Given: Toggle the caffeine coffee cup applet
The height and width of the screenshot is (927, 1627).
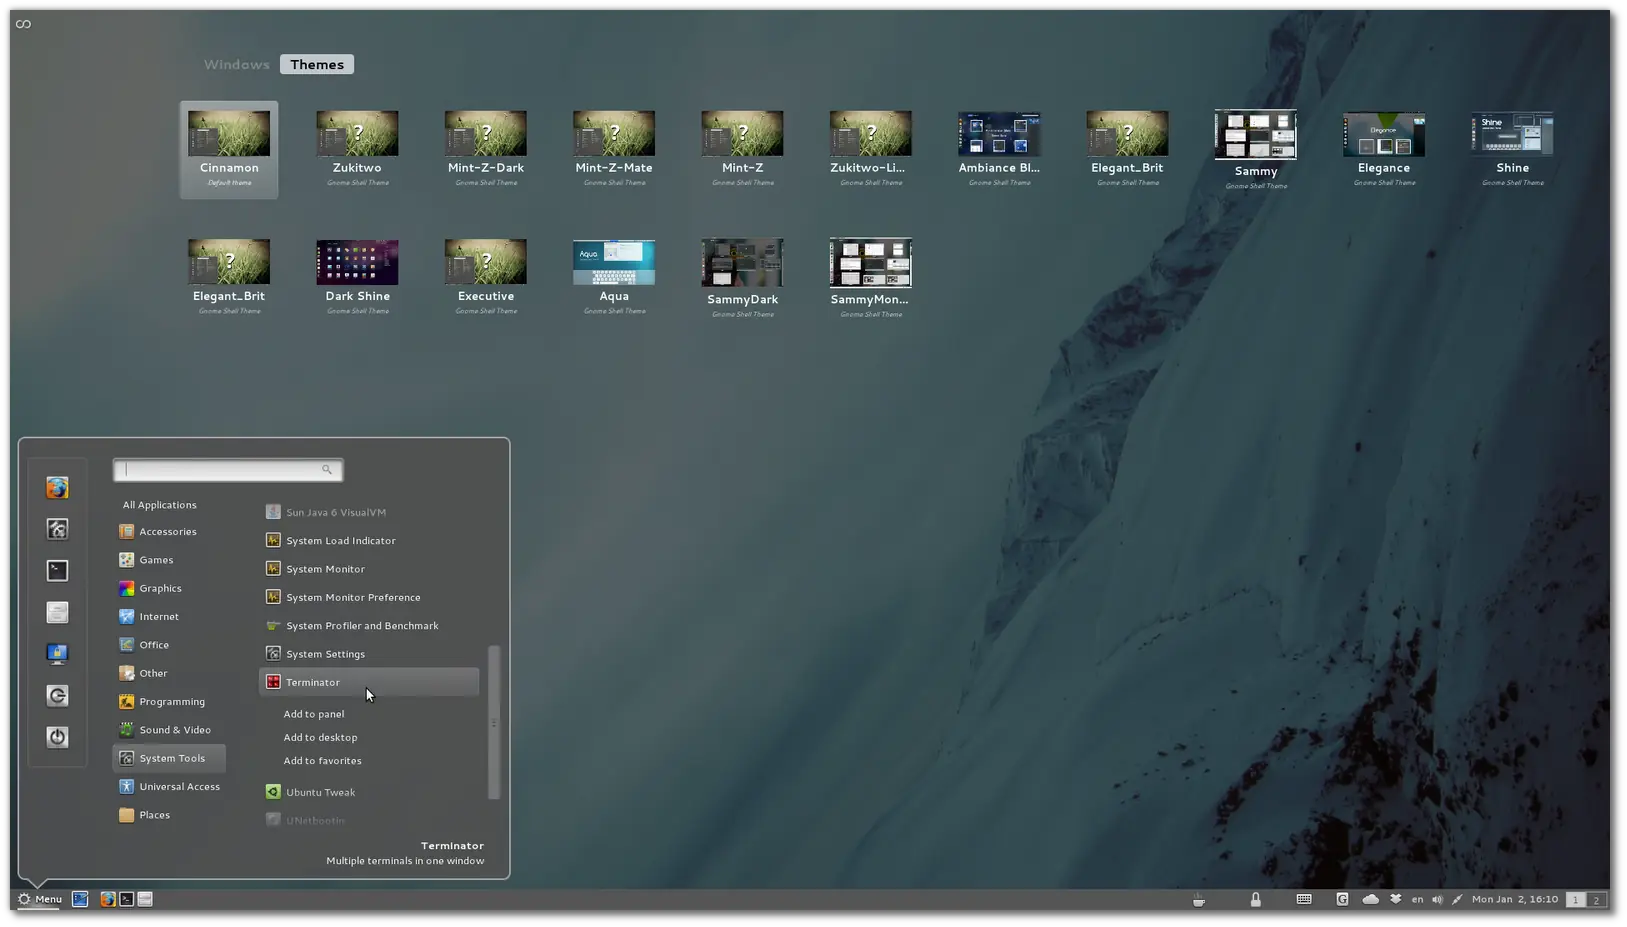Looking at the screenshot, I should [1198, 900].
